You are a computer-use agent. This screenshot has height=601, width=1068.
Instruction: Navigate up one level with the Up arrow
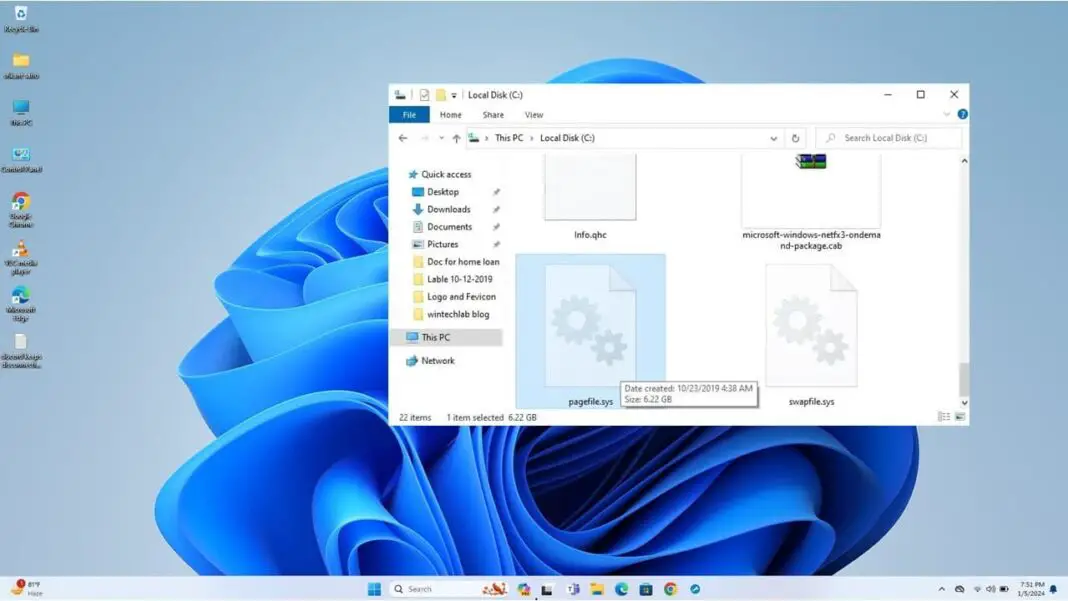(455, 138)
